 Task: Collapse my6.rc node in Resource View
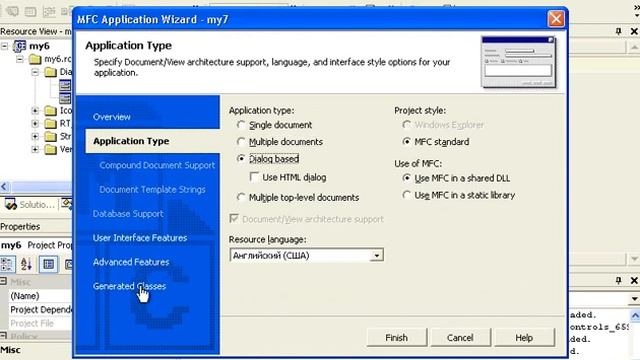coord(20,59)
